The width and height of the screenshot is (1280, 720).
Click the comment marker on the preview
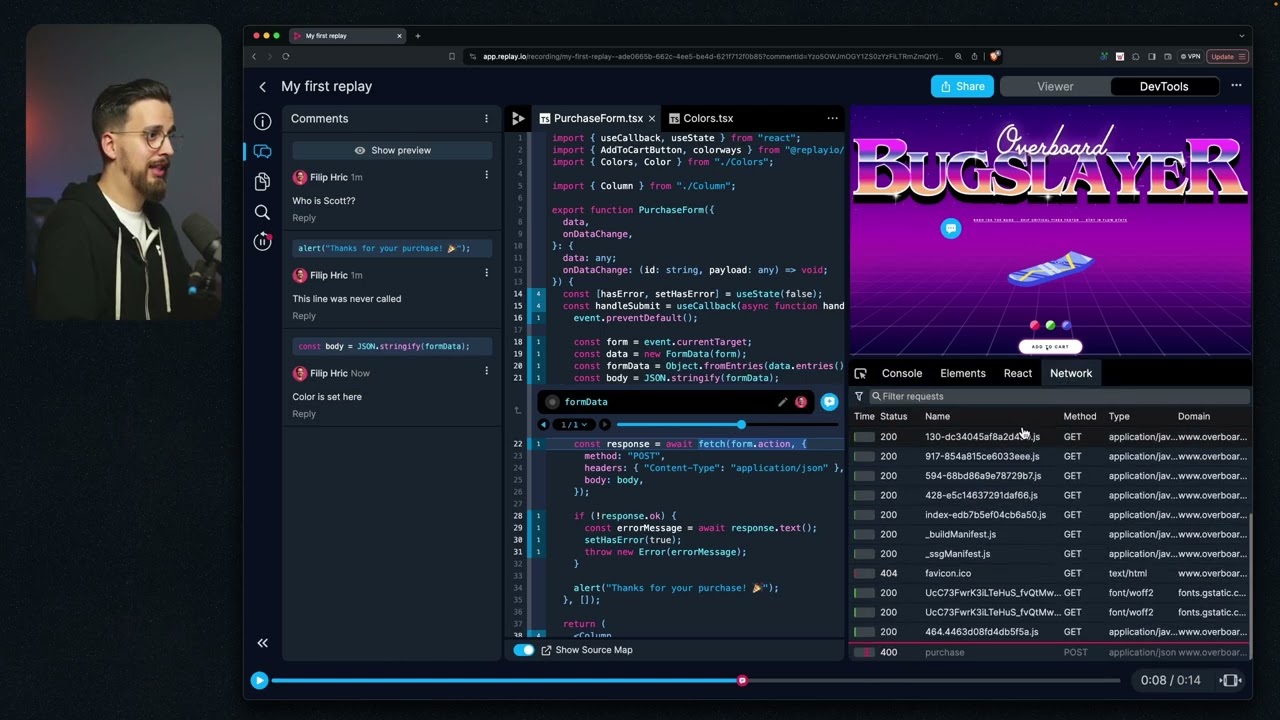pos(951,229)
